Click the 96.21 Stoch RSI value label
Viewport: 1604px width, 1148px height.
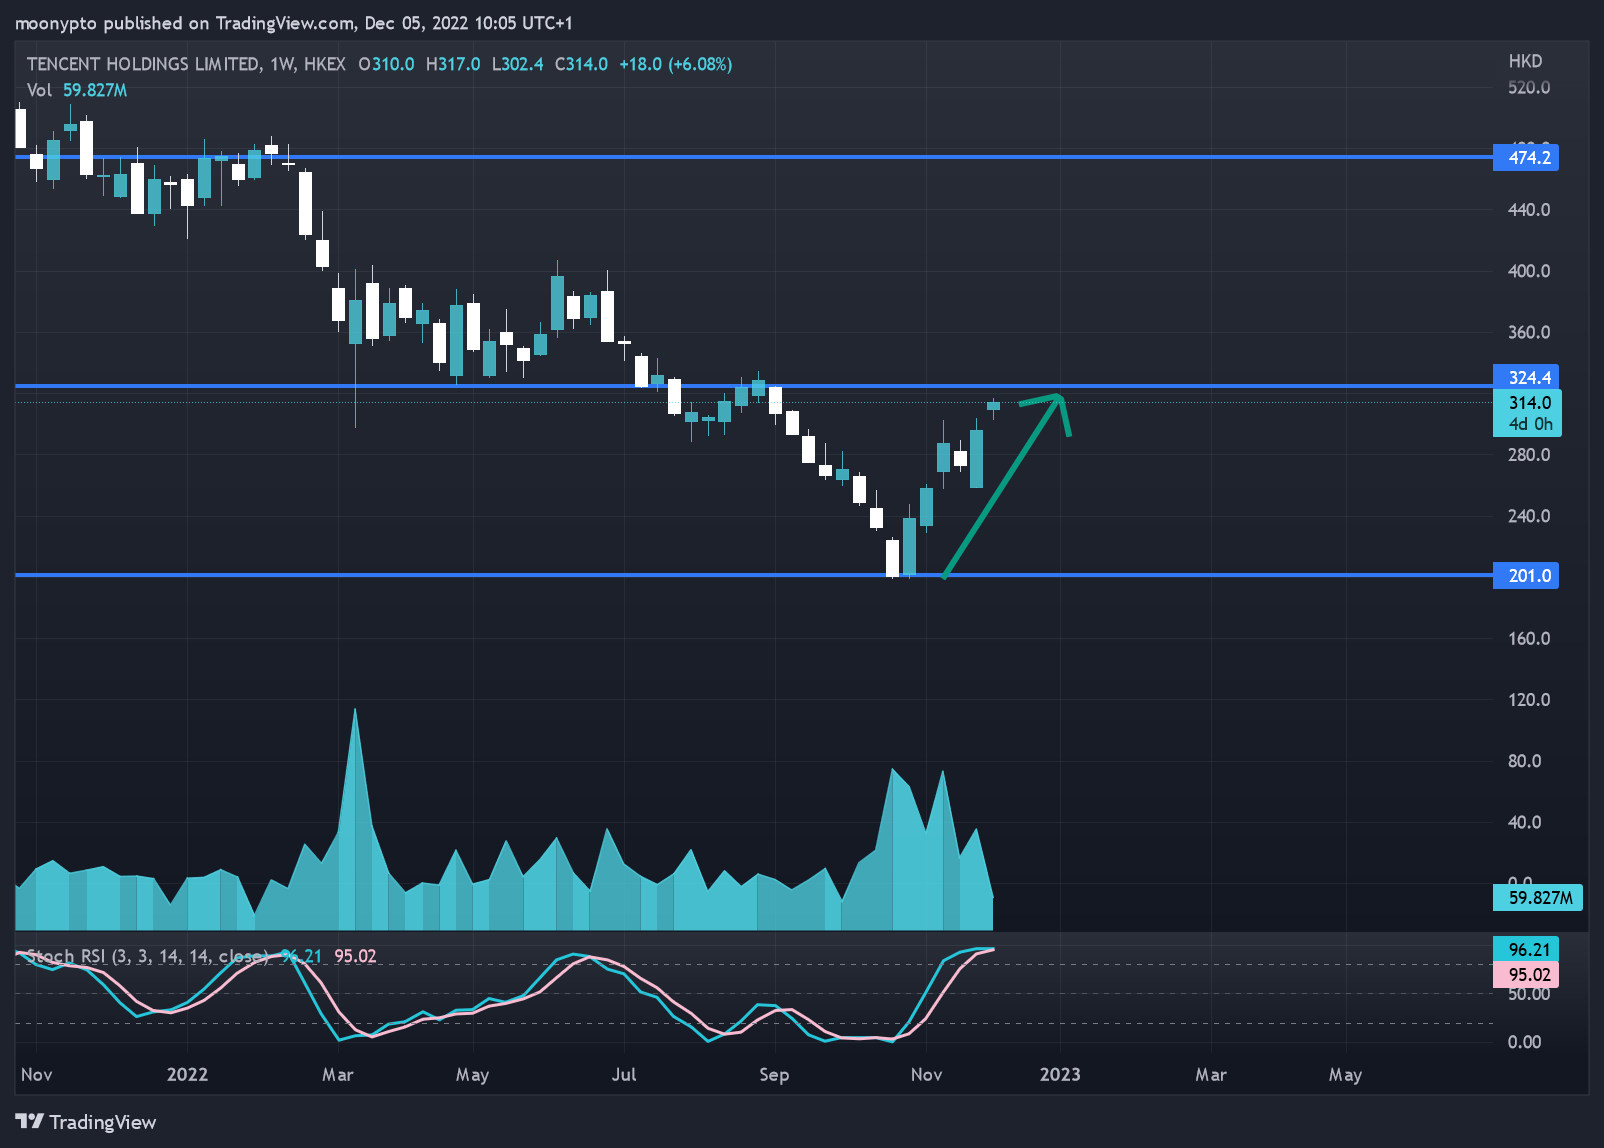(x=1526, y=949)
